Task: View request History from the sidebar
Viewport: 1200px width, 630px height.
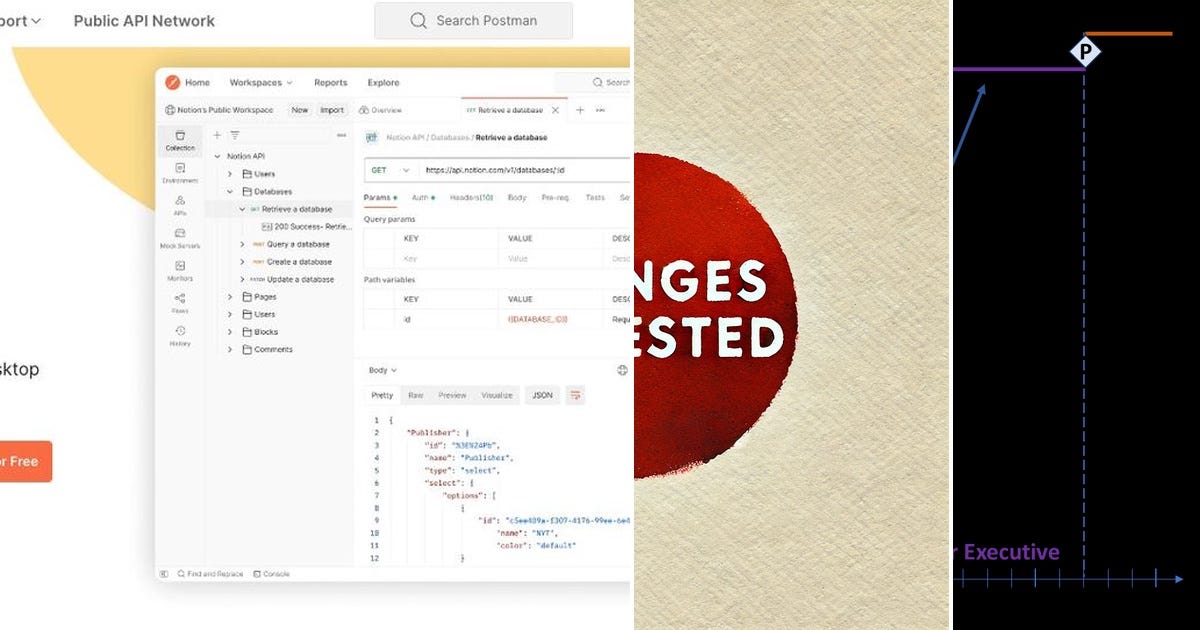Action: click(x=181, y=328)
